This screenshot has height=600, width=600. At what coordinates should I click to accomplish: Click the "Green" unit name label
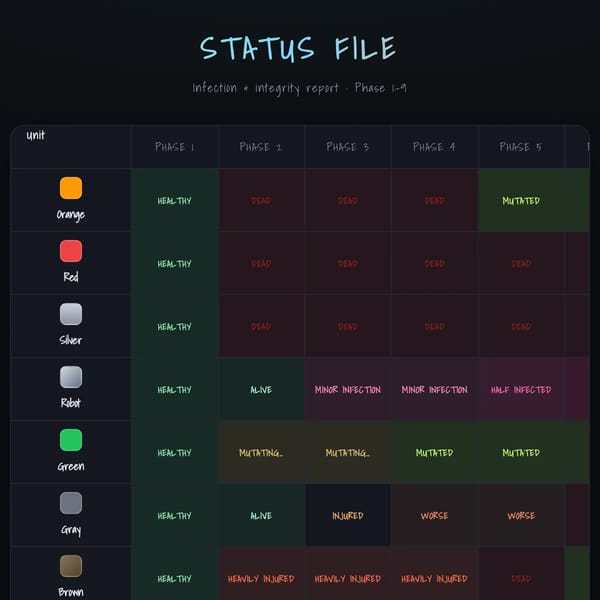pyautogui.click(x=71, y=466)
